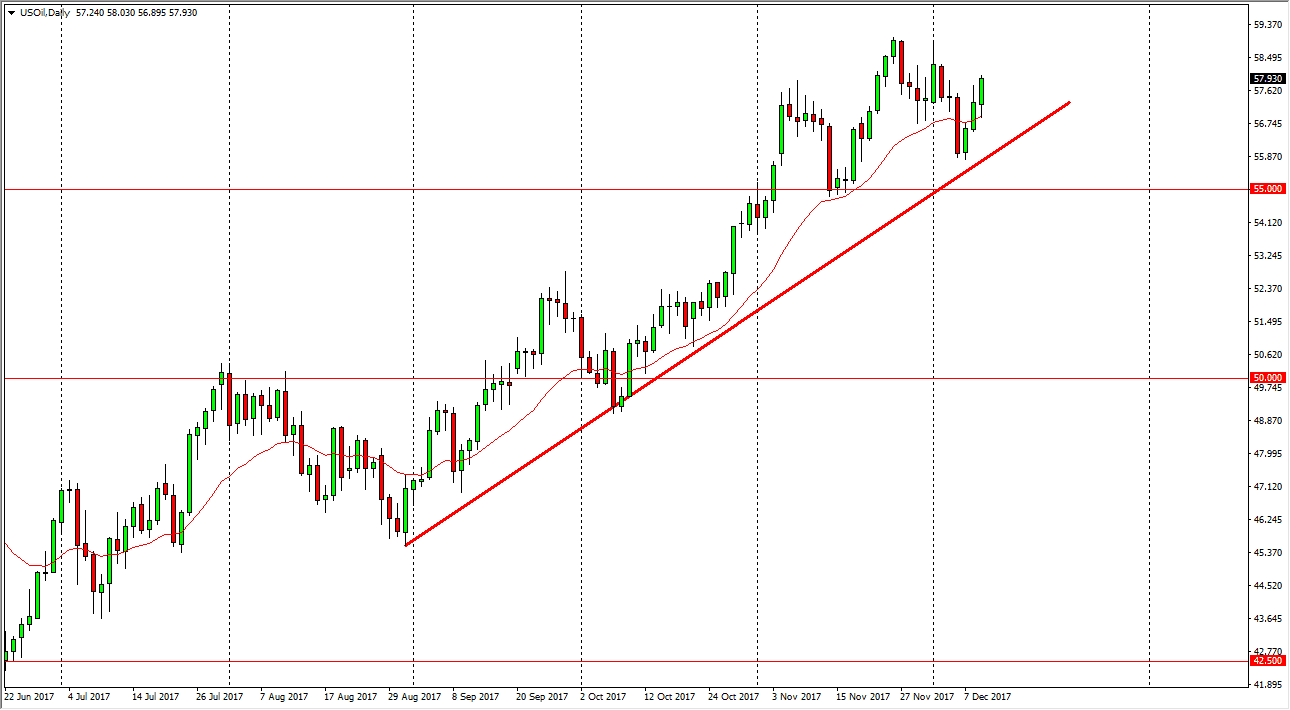
Task: Click the 26 Jul 2017 date label
Action: click(220, 696)
